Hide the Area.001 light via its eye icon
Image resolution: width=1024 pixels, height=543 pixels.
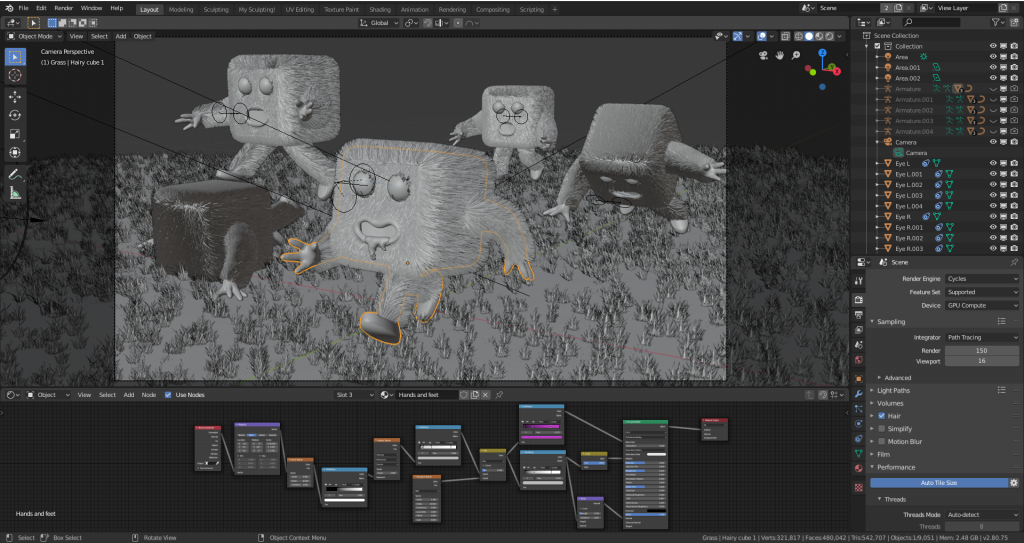pyautogui.click(x=993, y=68)
